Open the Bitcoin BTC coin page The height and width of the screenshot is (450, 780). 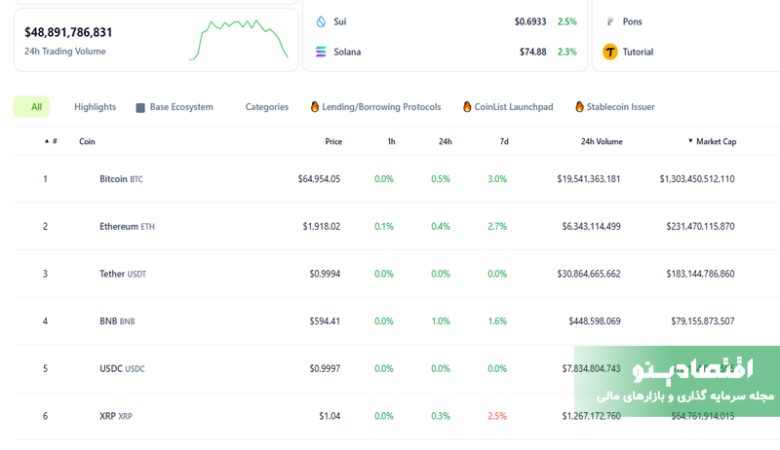click(121, 179)
